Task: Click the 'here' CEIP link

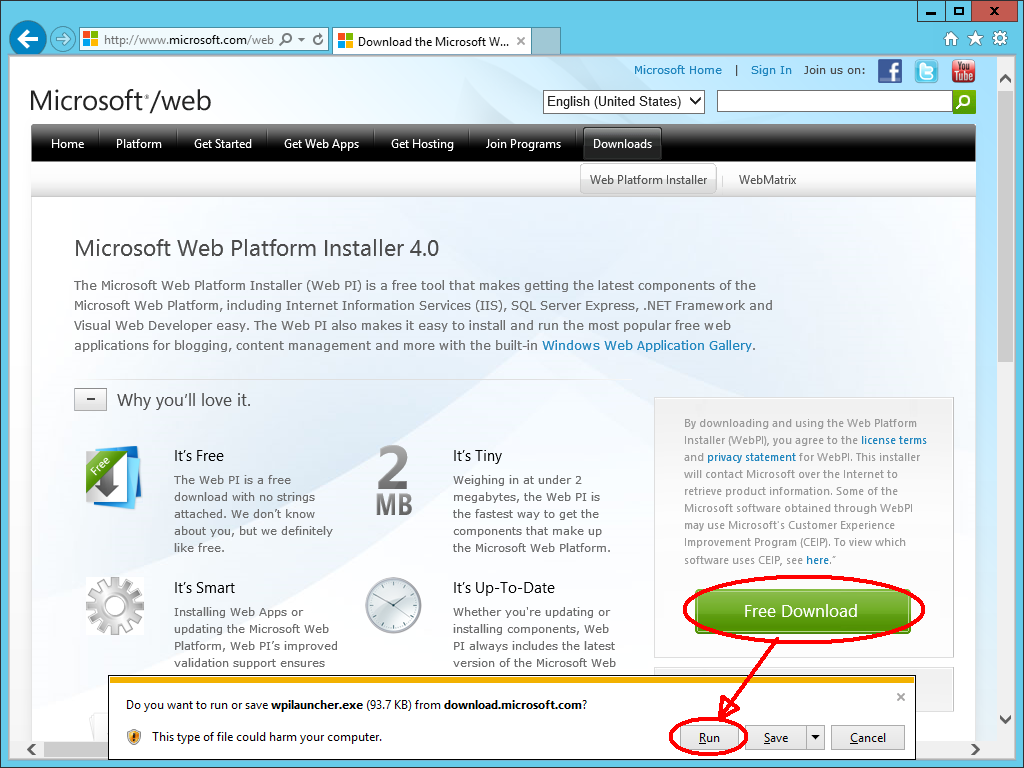Action: 818,560
